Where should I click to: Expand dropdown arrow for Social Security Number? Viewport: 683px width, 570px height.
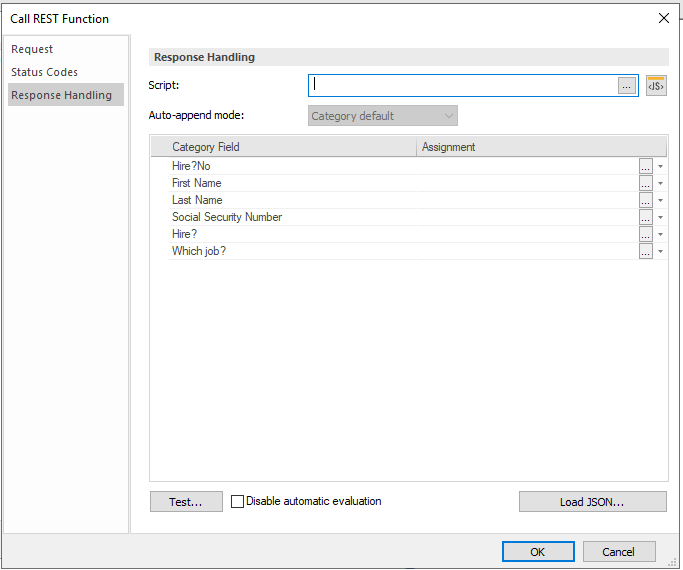(660, 217)
